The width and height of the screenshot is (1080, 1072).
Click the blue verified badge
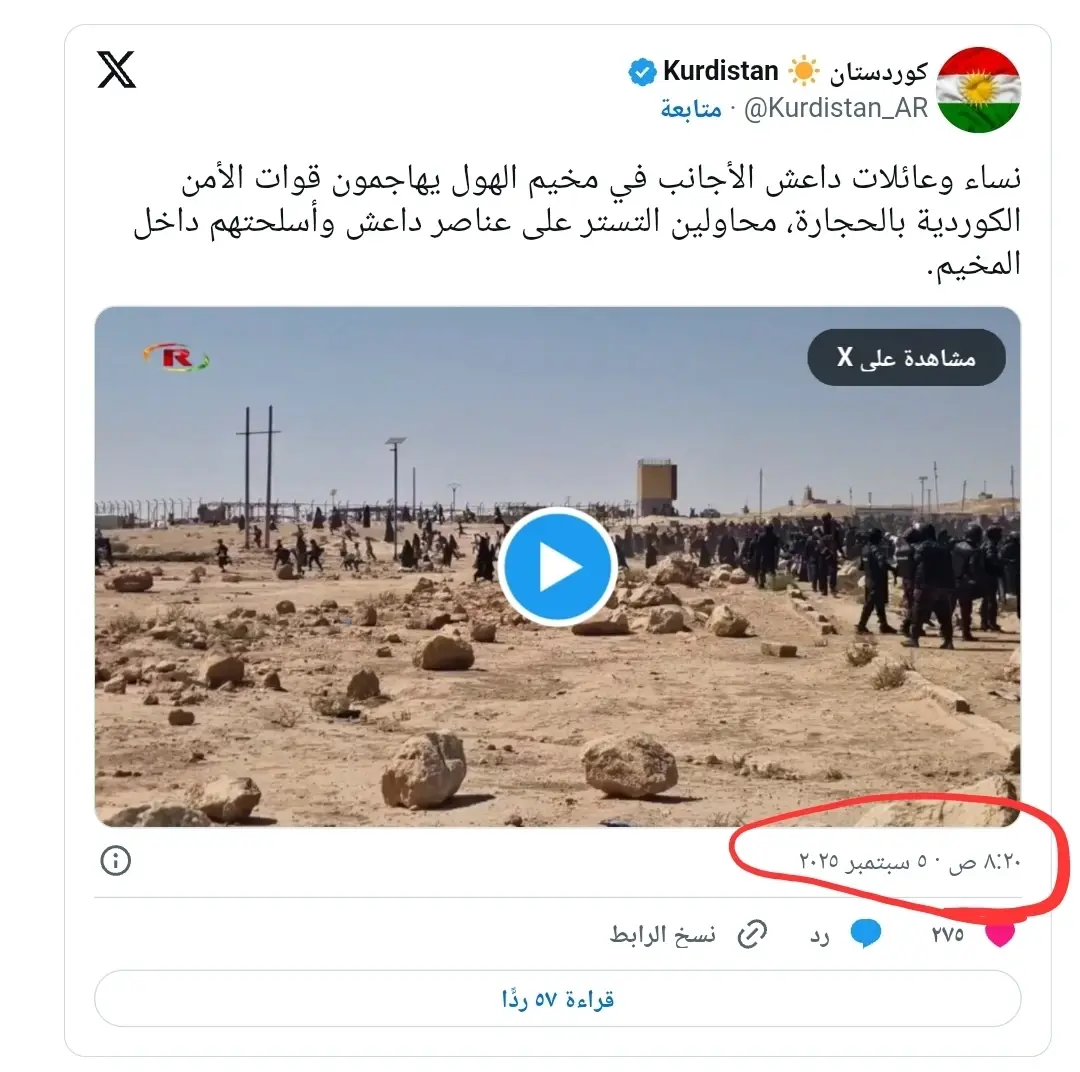[642, 72]
